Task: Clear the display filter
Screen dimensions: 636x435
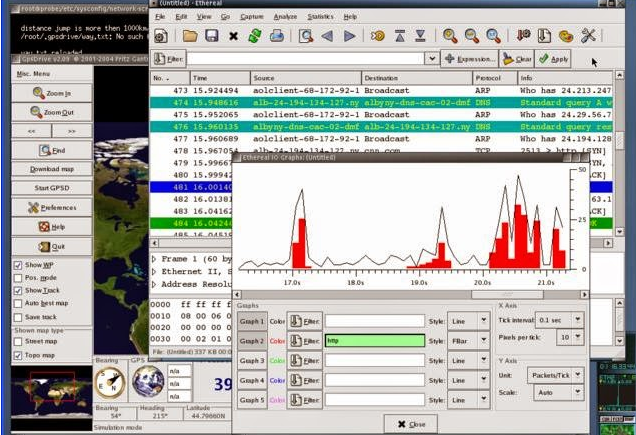Action: (x=517, y=59)
